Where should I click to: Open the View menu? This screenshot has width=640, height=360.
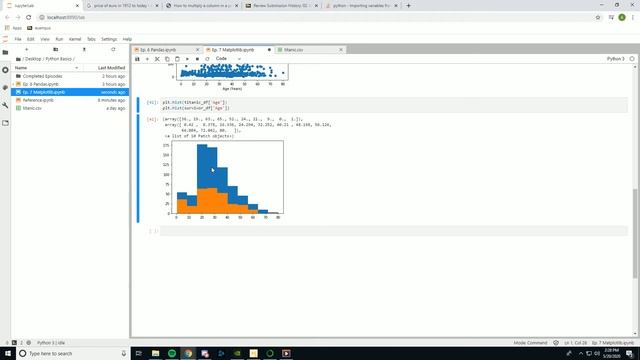45,39
